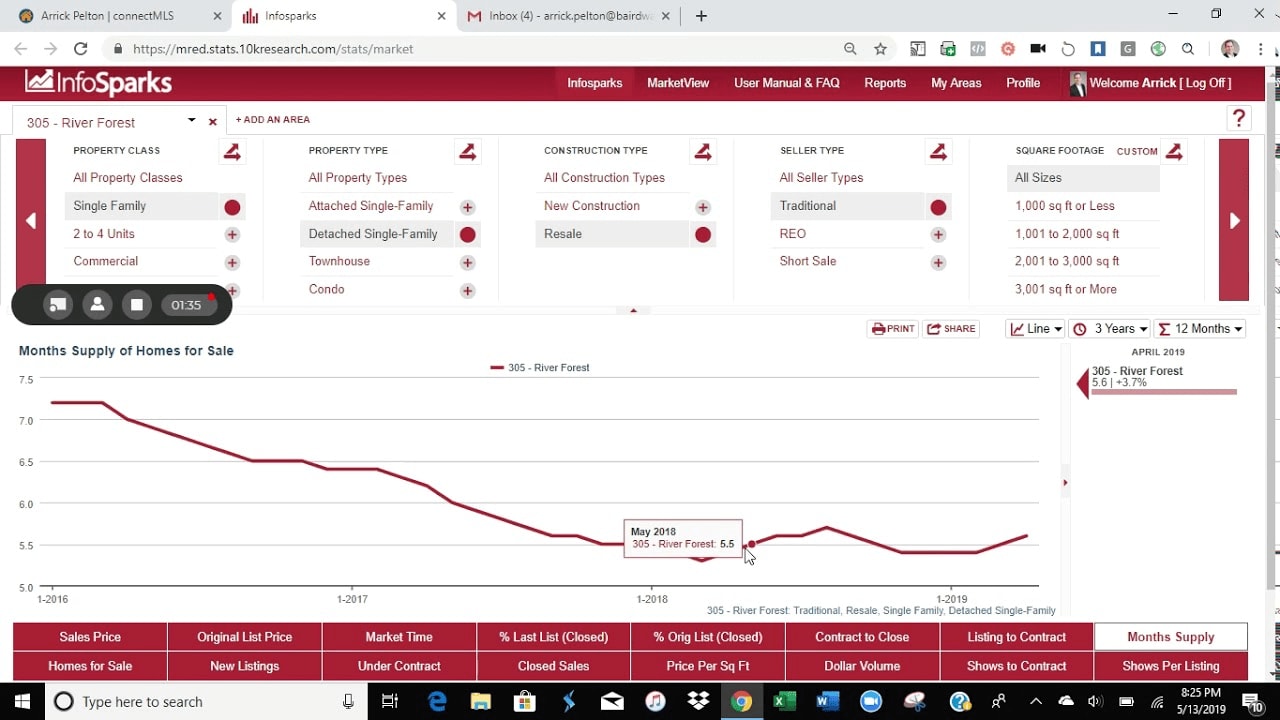This screenshot has height=720, width=1280.
Task: Click the 305 - River Forest summary arrow
Action: (1082, 384)
